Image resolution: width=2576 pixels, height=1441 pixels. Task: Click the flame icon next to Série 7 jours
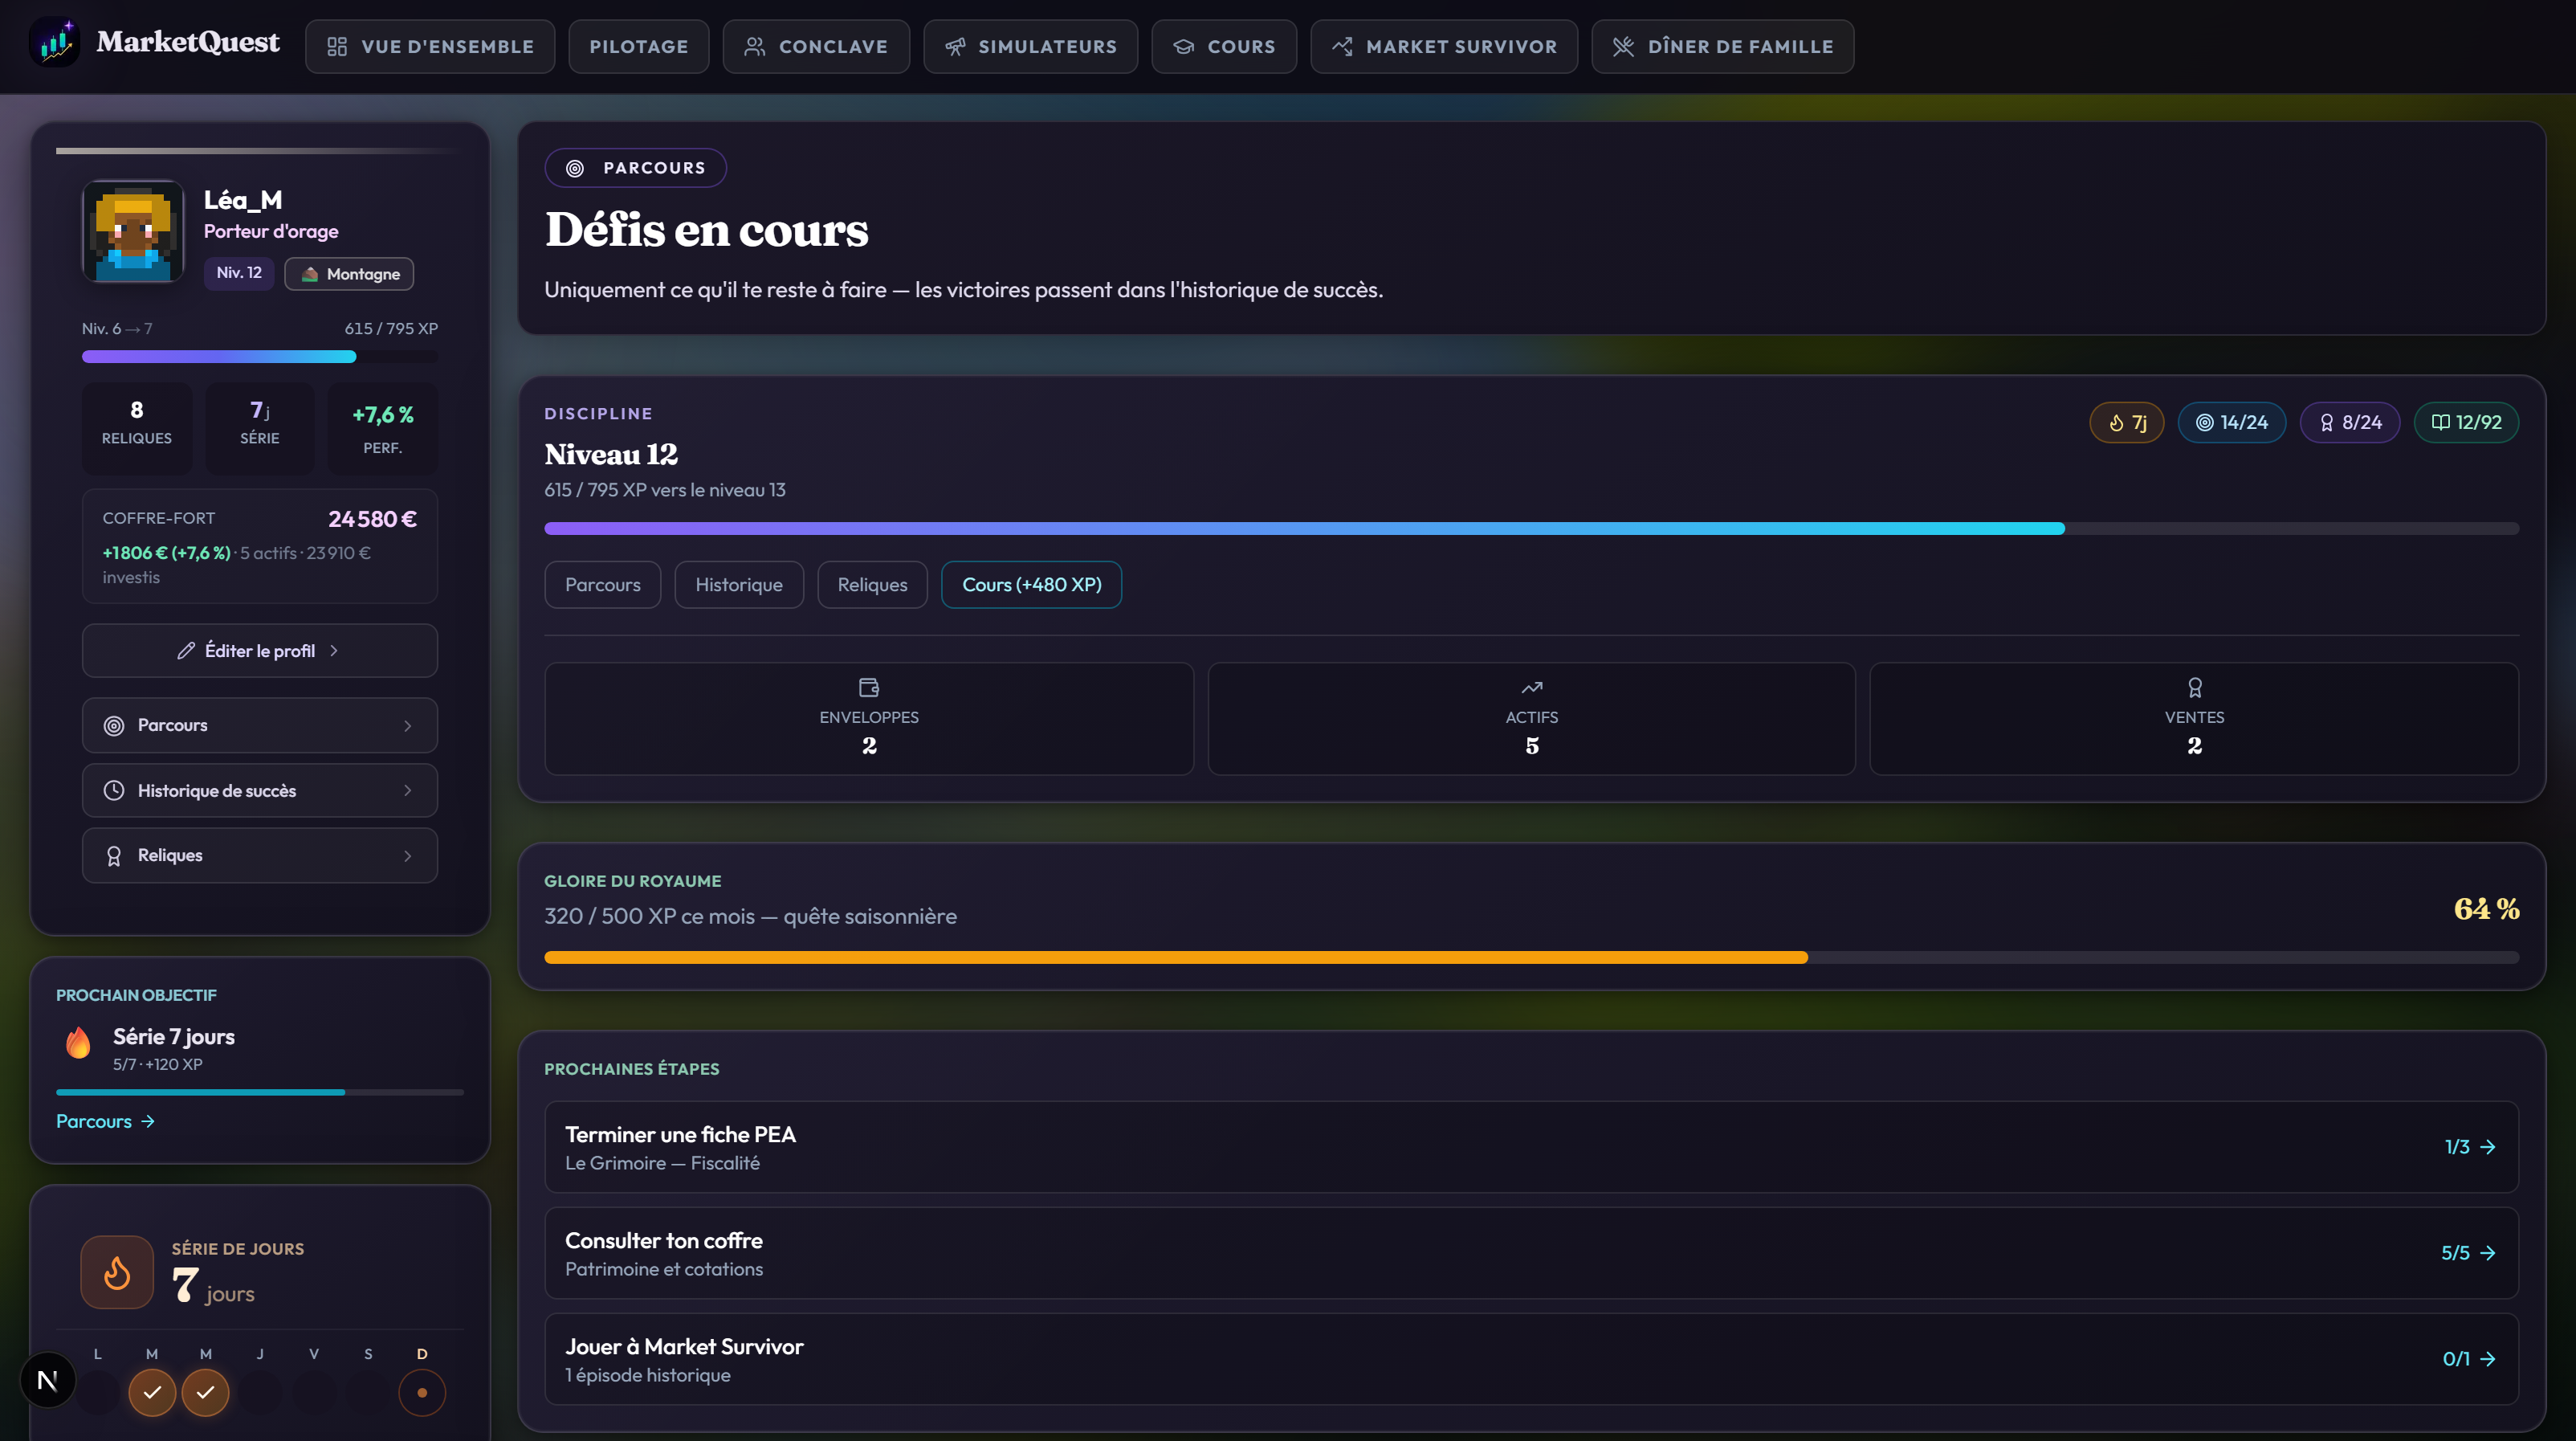coord(78,1043)
